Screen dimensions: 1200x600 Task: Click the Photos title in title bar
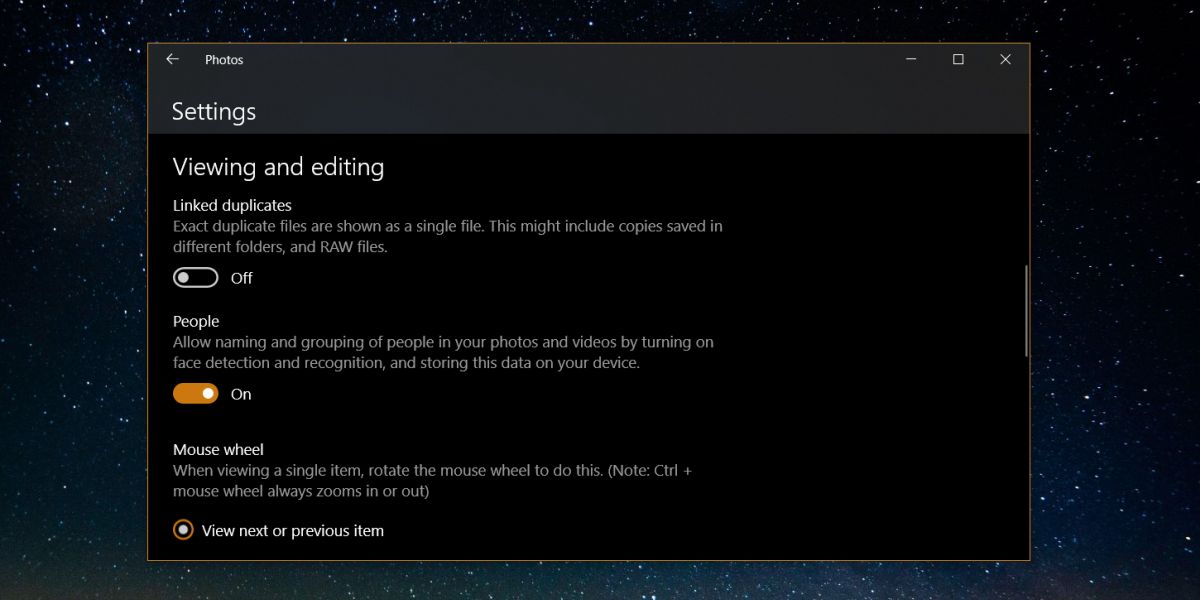click(x=224, y=60)
